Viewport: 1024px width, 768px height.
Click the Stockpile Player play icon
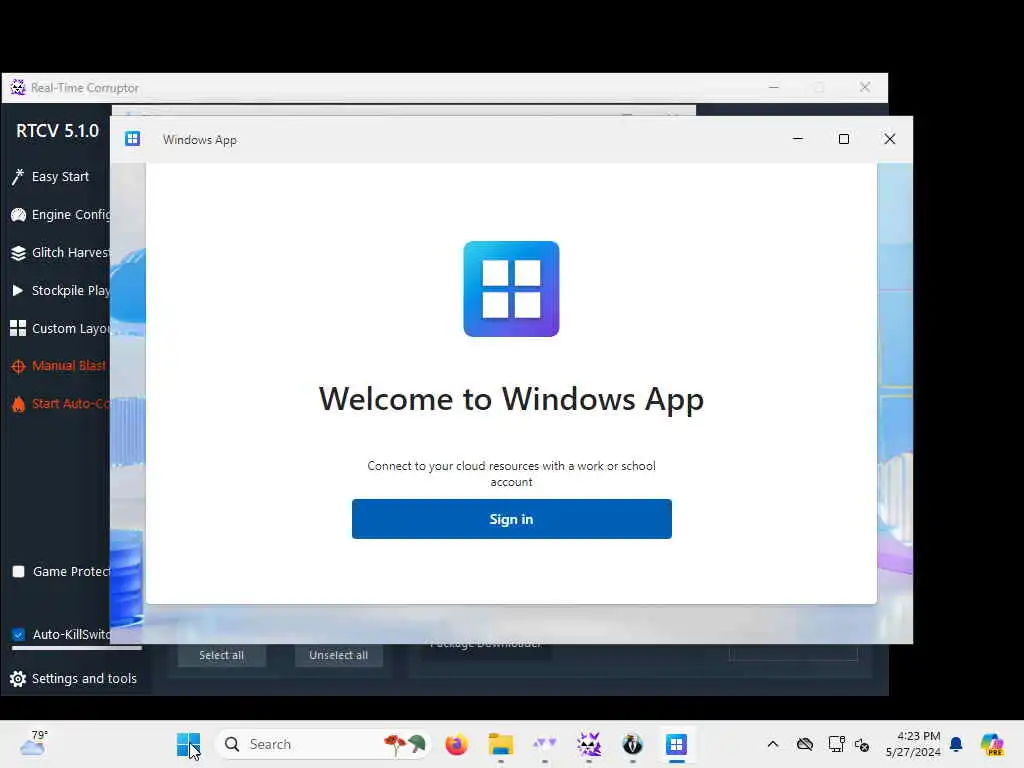pos(18,291)
